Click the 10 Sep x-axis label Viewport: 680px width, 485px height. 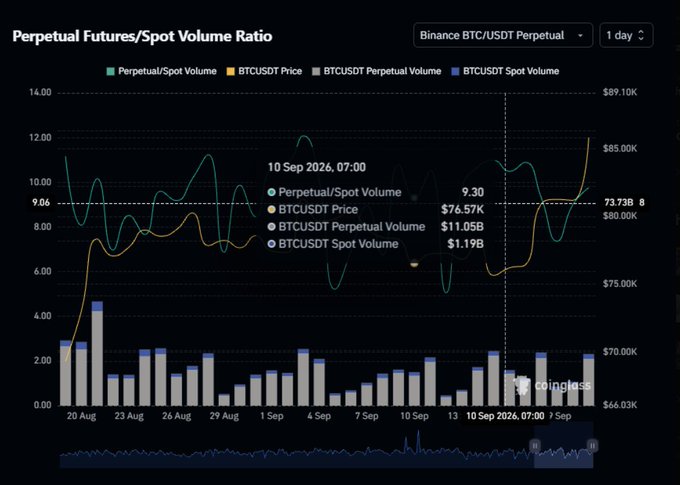pos(414,416)
